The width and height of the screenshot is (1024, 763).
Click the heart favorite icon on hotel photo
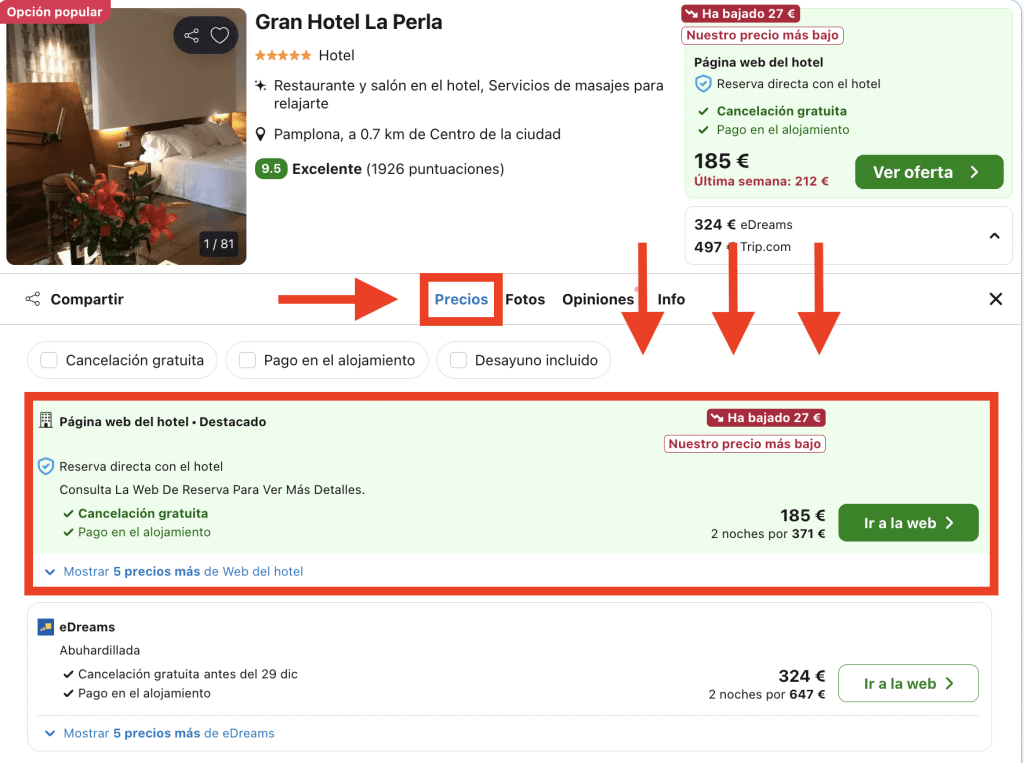[220, 36]
